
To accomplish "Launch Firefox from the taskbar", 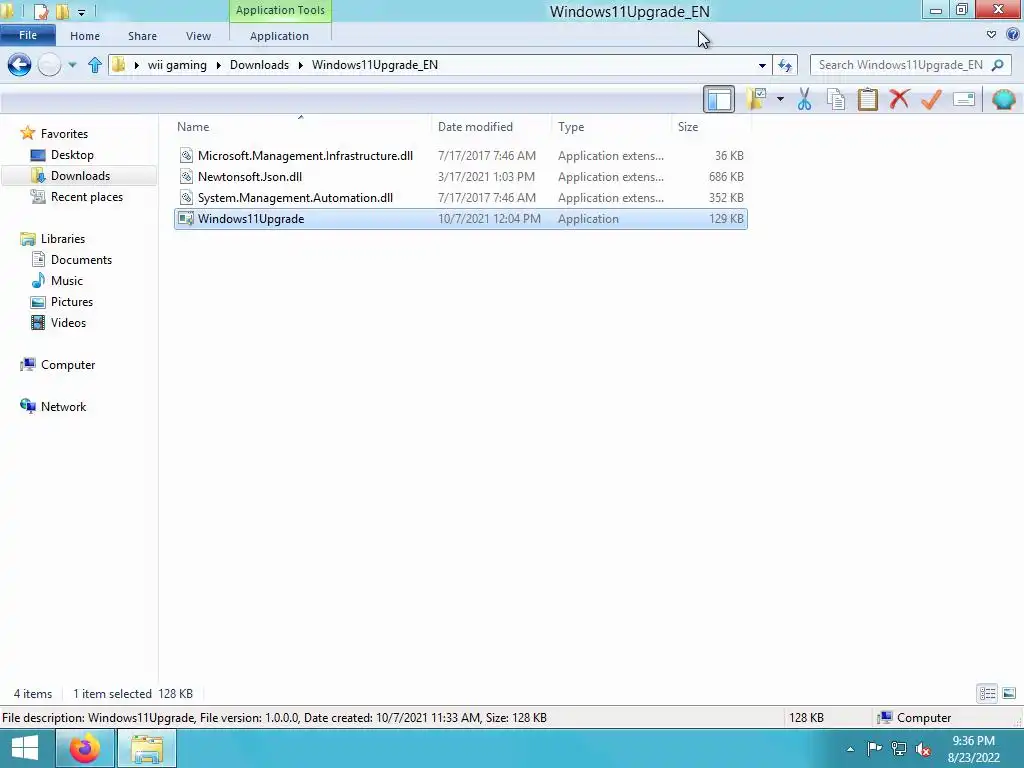I will [x=85, y=748].
